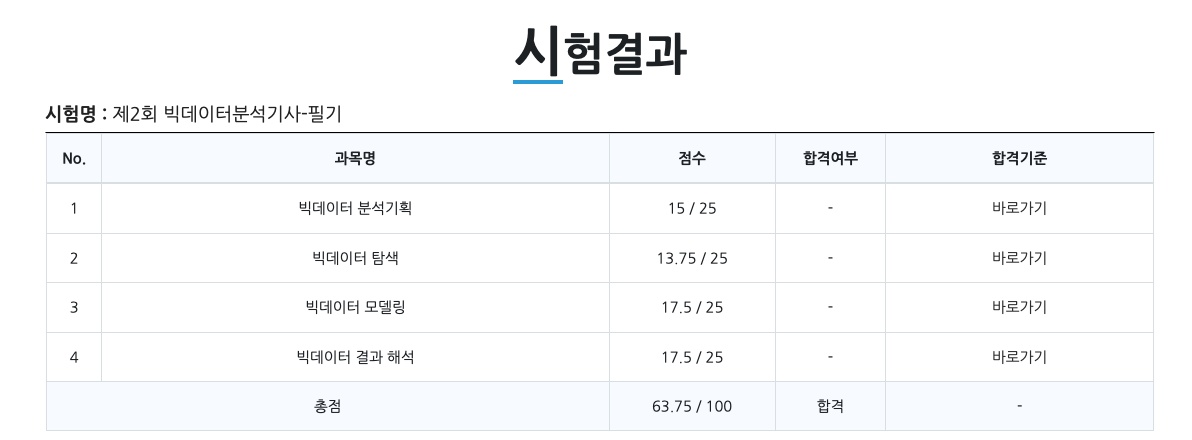The image size is (1192, 440).
Task: Select the 빅데이터 탐색 subject name
Action: click(355, 258)
